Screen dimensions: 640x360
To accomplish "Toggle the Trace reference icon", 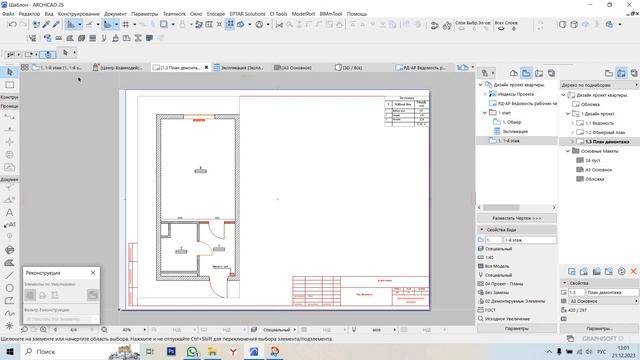I will (163, 25).
